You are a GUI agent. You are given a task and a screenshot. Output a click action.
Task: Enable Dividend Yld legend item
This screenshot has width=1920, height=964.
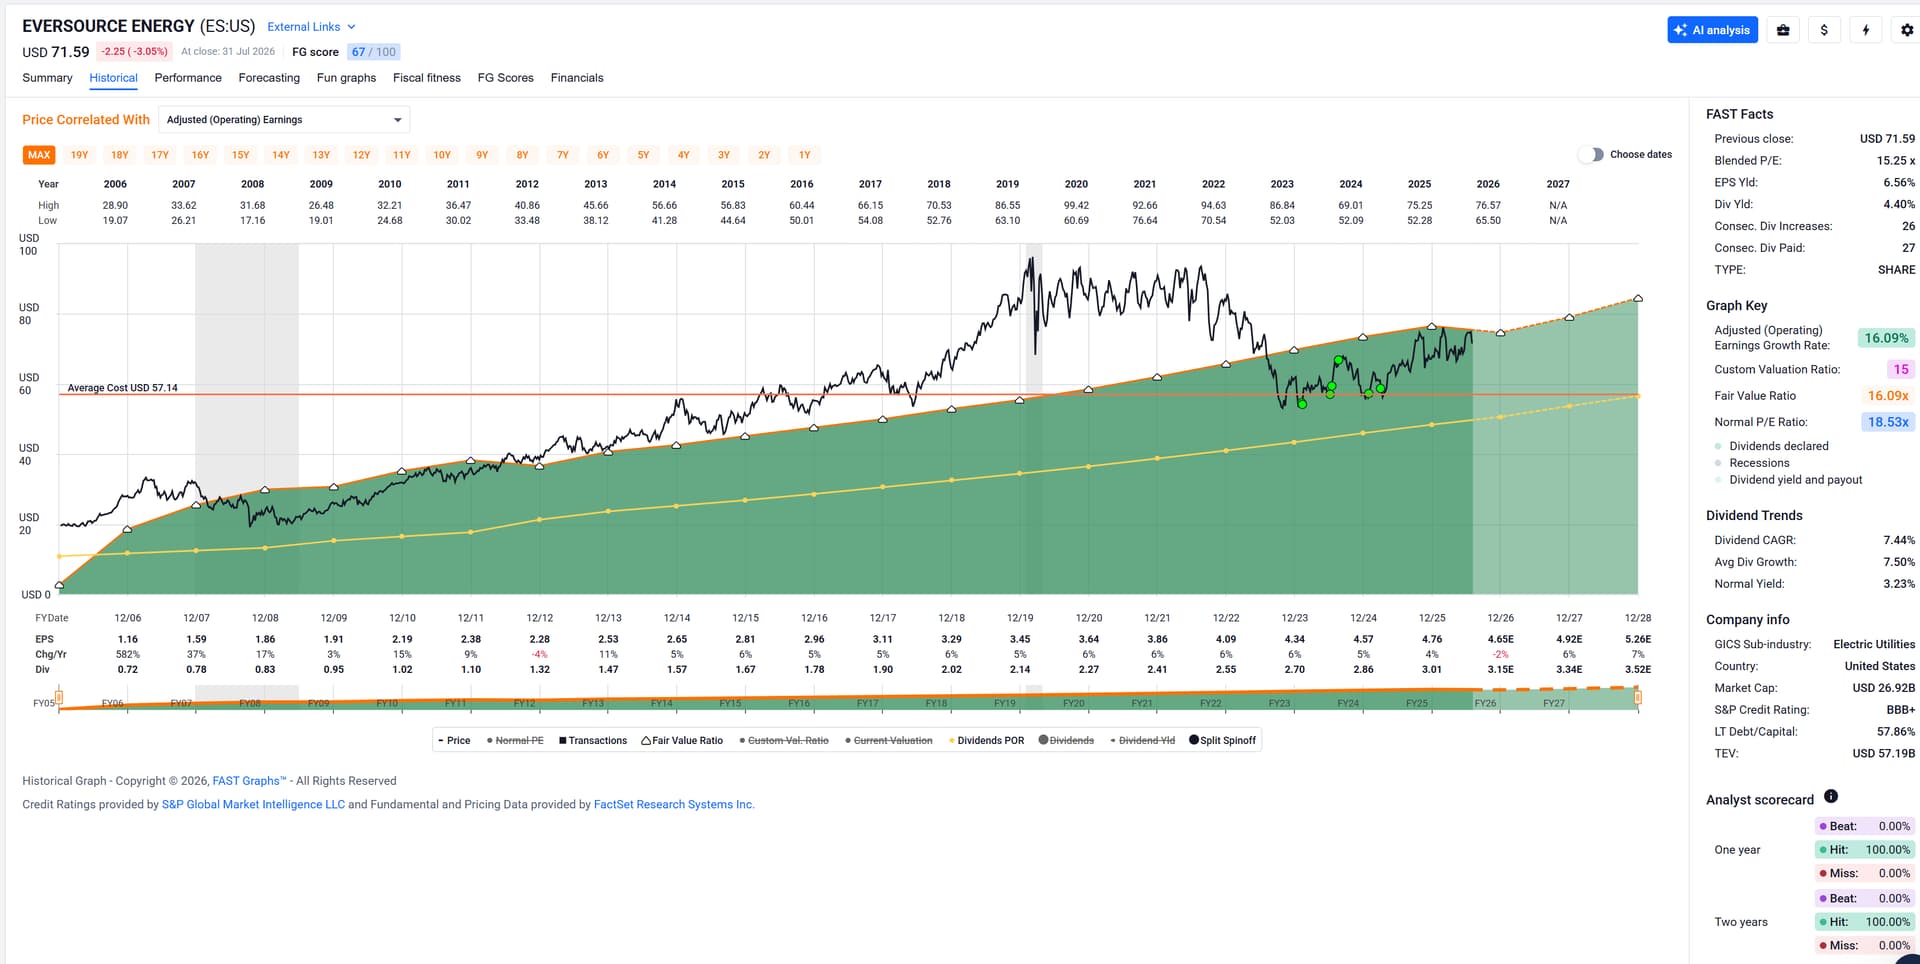(1143, 741)
